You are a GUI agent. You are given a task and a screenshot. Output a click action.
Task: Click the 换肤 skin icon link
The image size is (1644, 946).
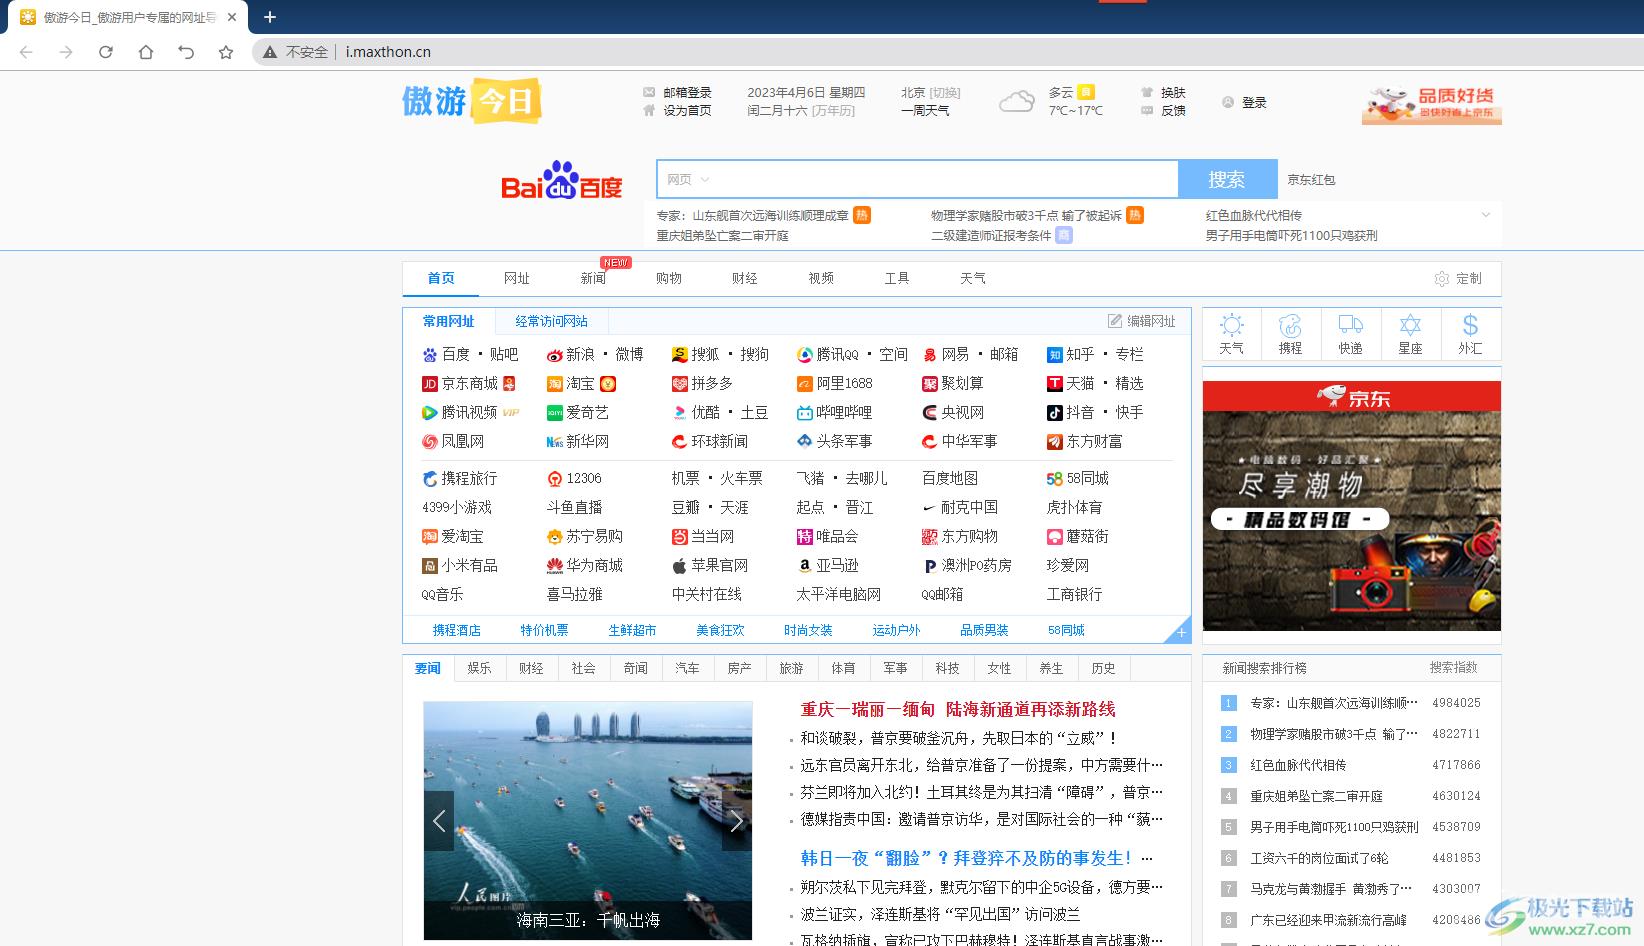pyautogui.click(x=1164, y=92)
